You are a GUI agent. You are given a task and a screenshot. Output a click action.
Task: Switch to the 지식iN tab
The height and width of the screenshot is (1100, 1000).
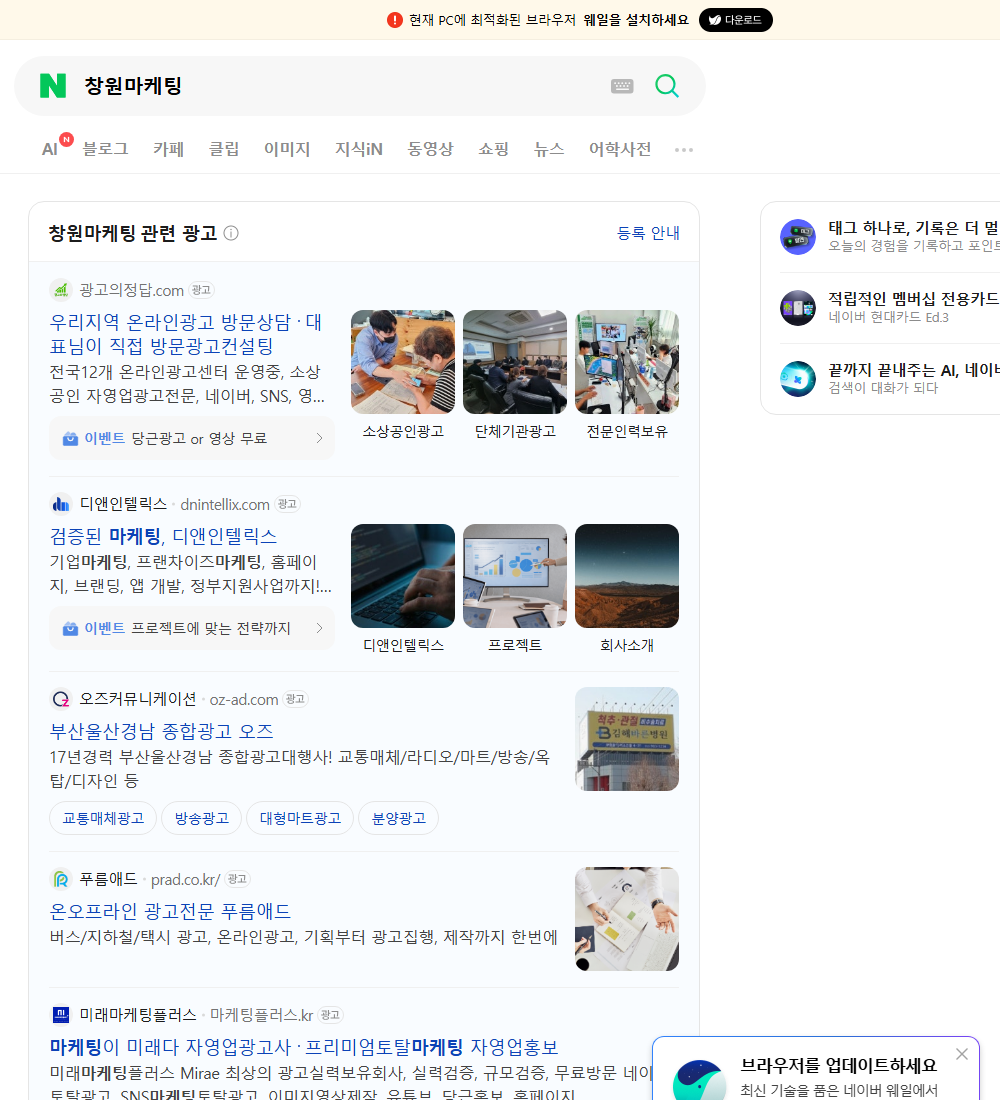pyautogui.click(x=359, y=149)
